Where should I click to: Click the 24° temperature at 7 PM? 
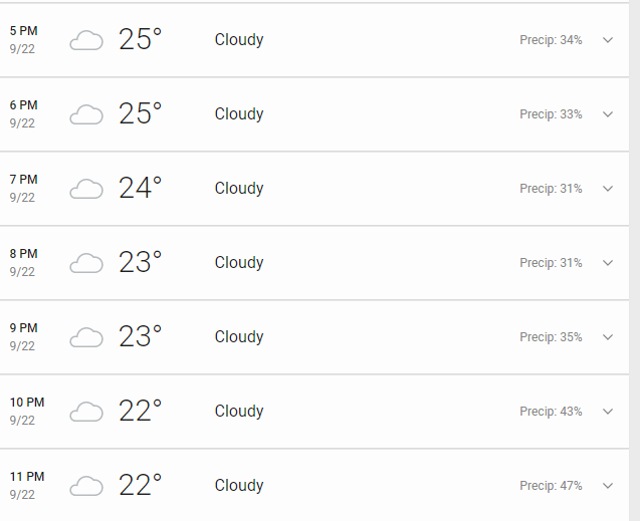pyautogui.click(x=140, y=188)
